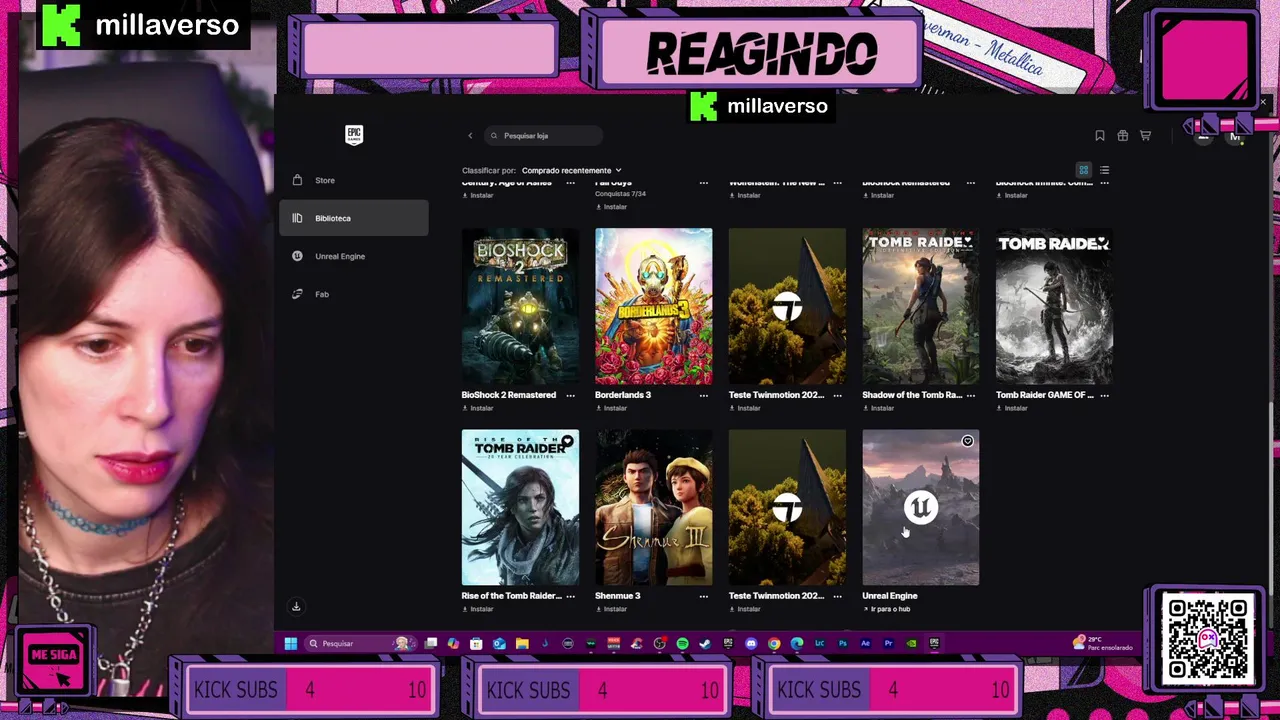Click Instalar under BioShock 2 Remastered

478,408
